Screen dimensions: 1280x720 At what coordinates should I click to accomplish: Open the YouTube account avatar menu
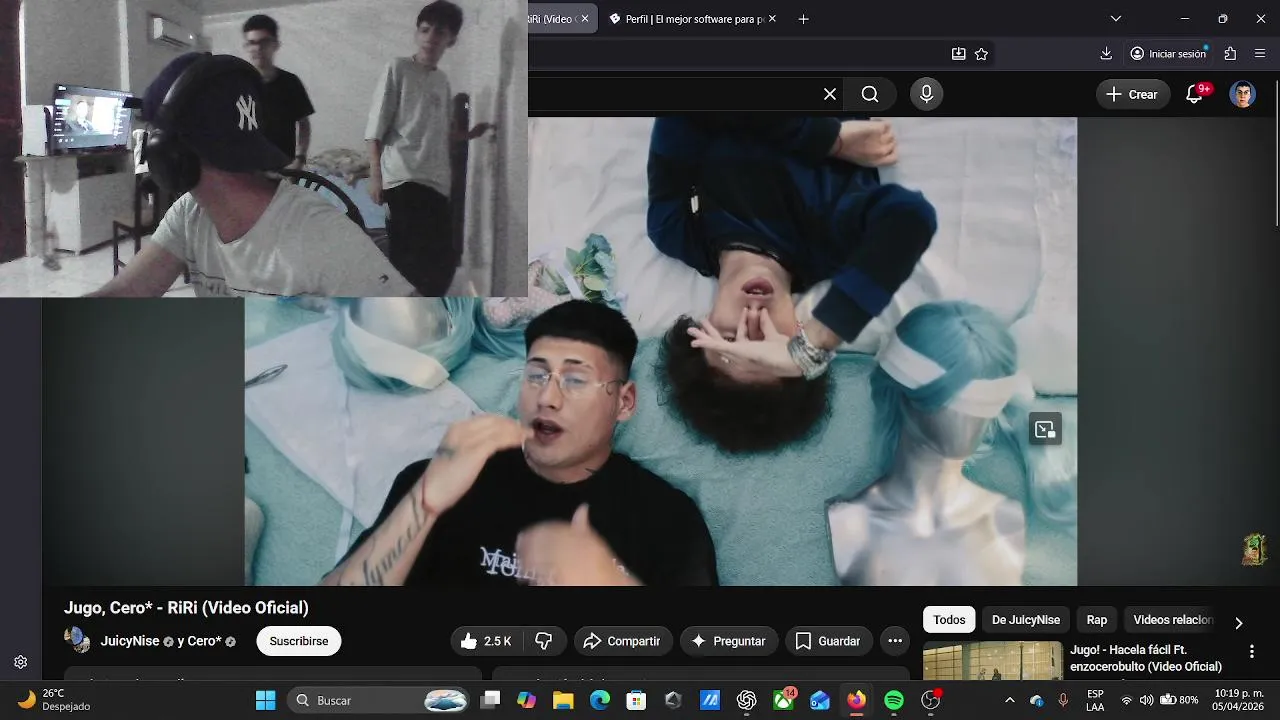coord(1242,94)
